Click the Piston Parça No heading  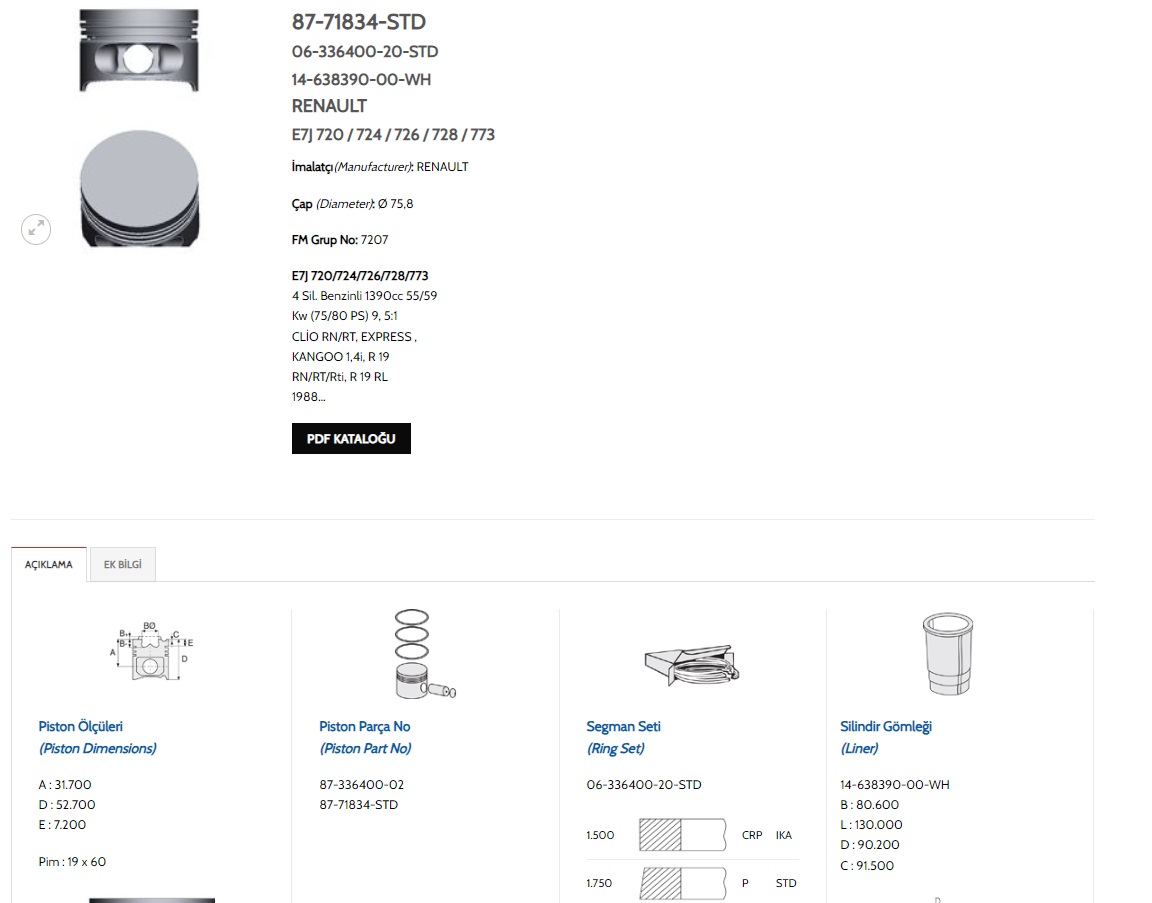pos(365,727)
